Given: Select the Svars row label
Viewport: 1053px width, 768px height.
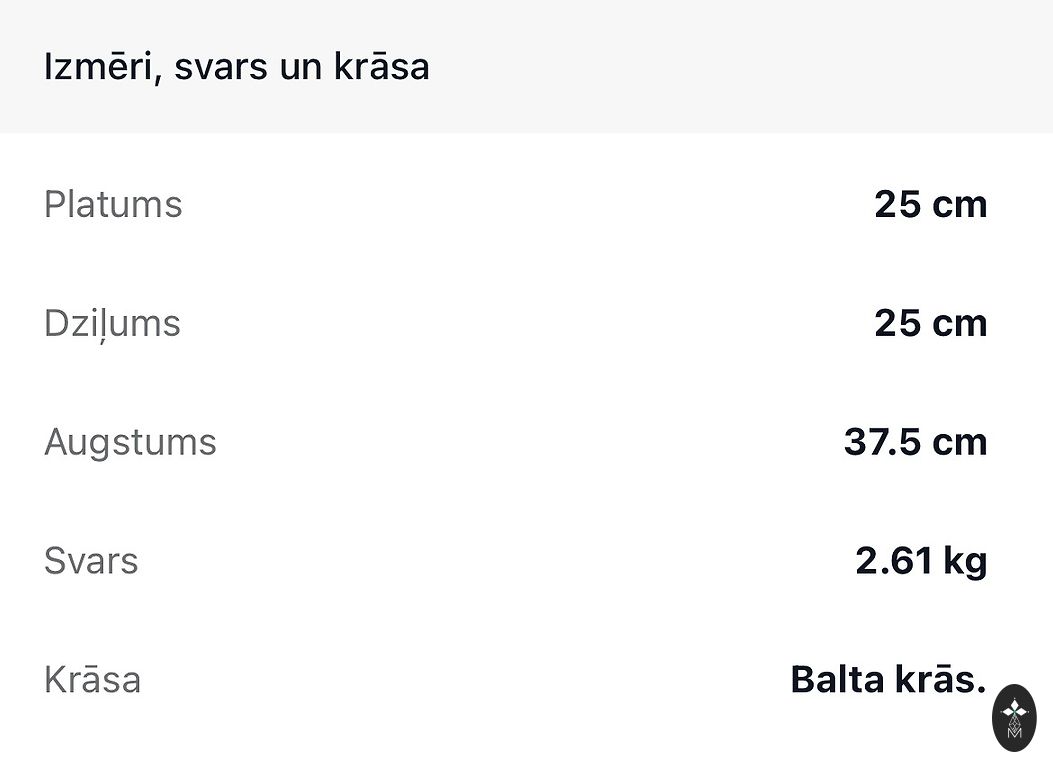Looking at the screenshot, I should click(x=91, y=561).
